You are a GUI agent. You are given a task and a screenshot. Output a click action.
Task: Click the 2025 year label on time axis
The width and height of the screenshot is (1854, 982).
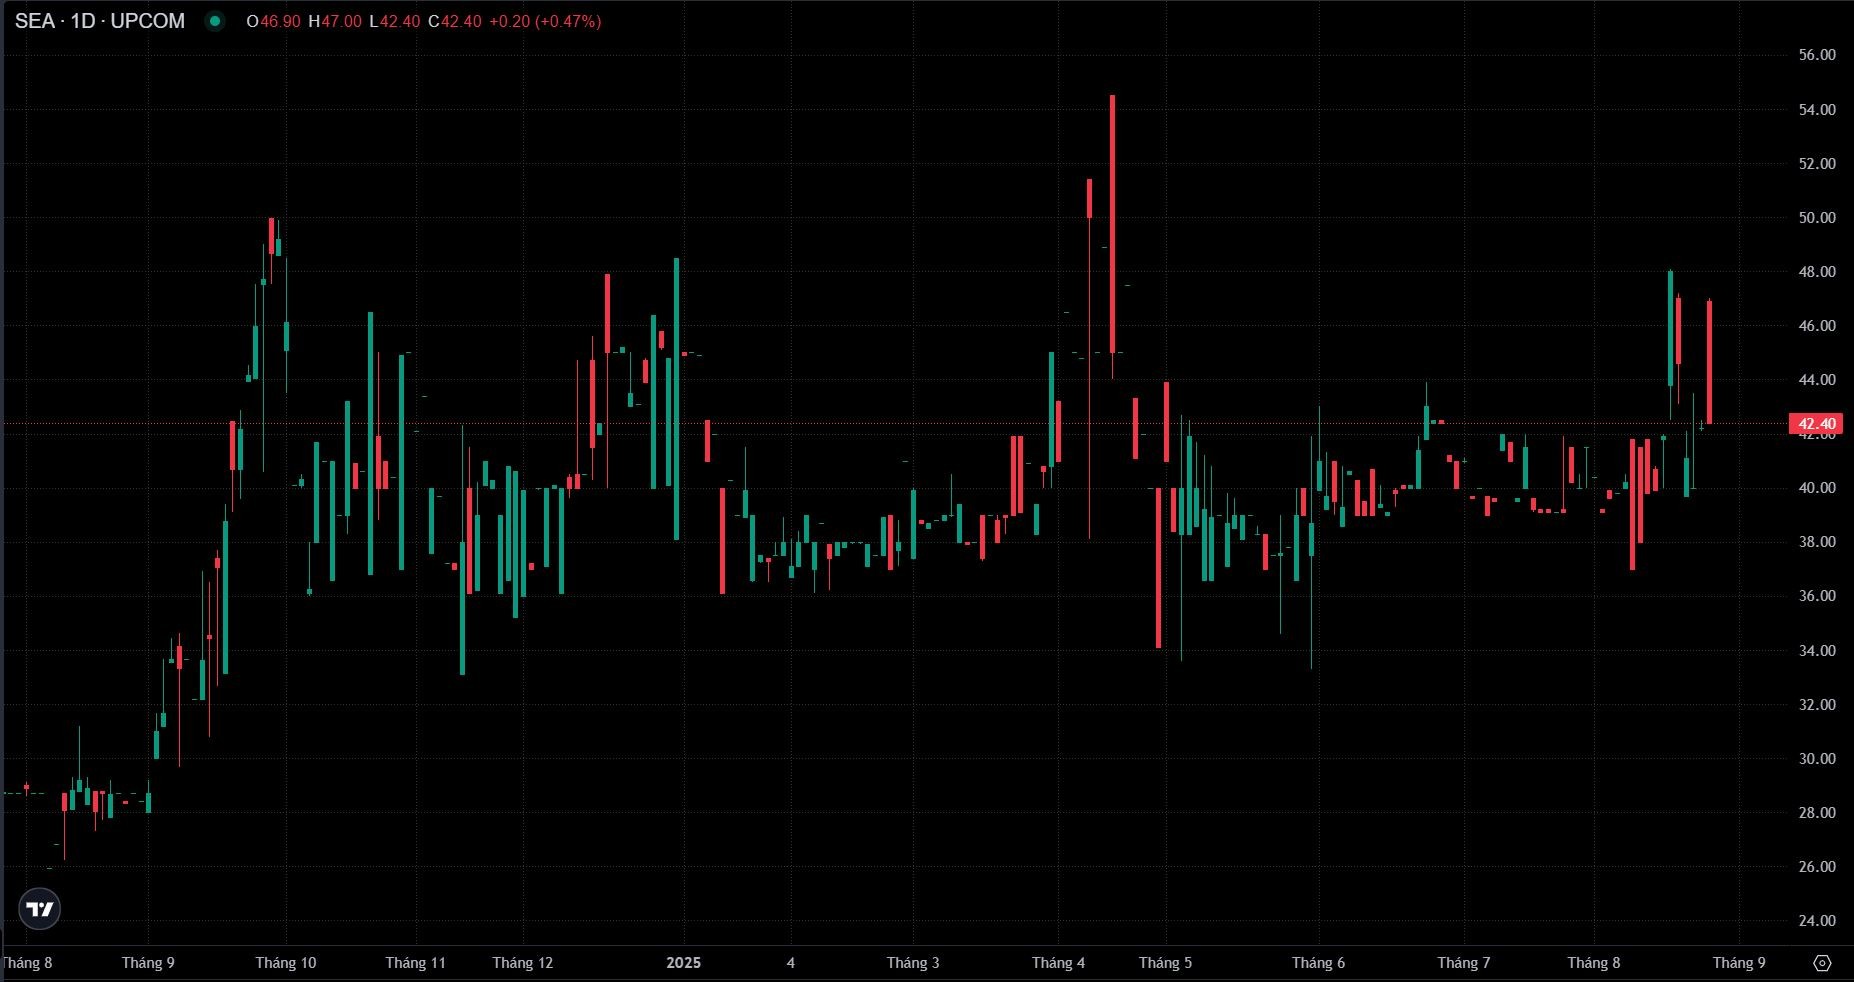683,963
